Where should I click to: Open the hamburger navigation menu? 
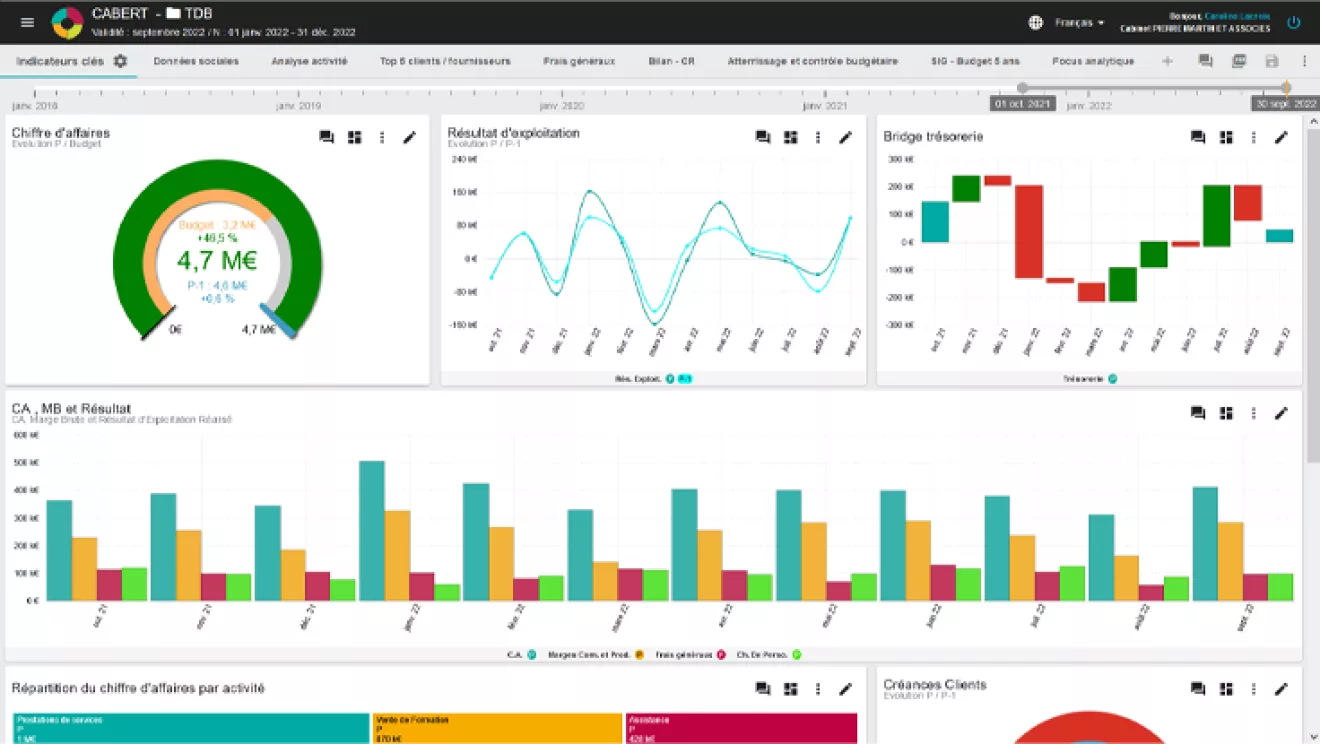27,22
